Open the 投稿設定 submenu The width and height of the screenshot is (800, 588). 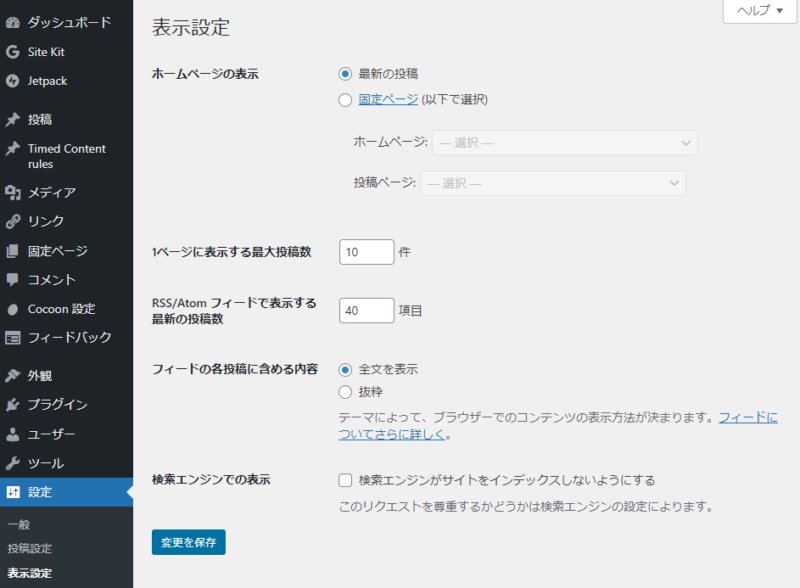pyautogui.click(x=30, y=549)
